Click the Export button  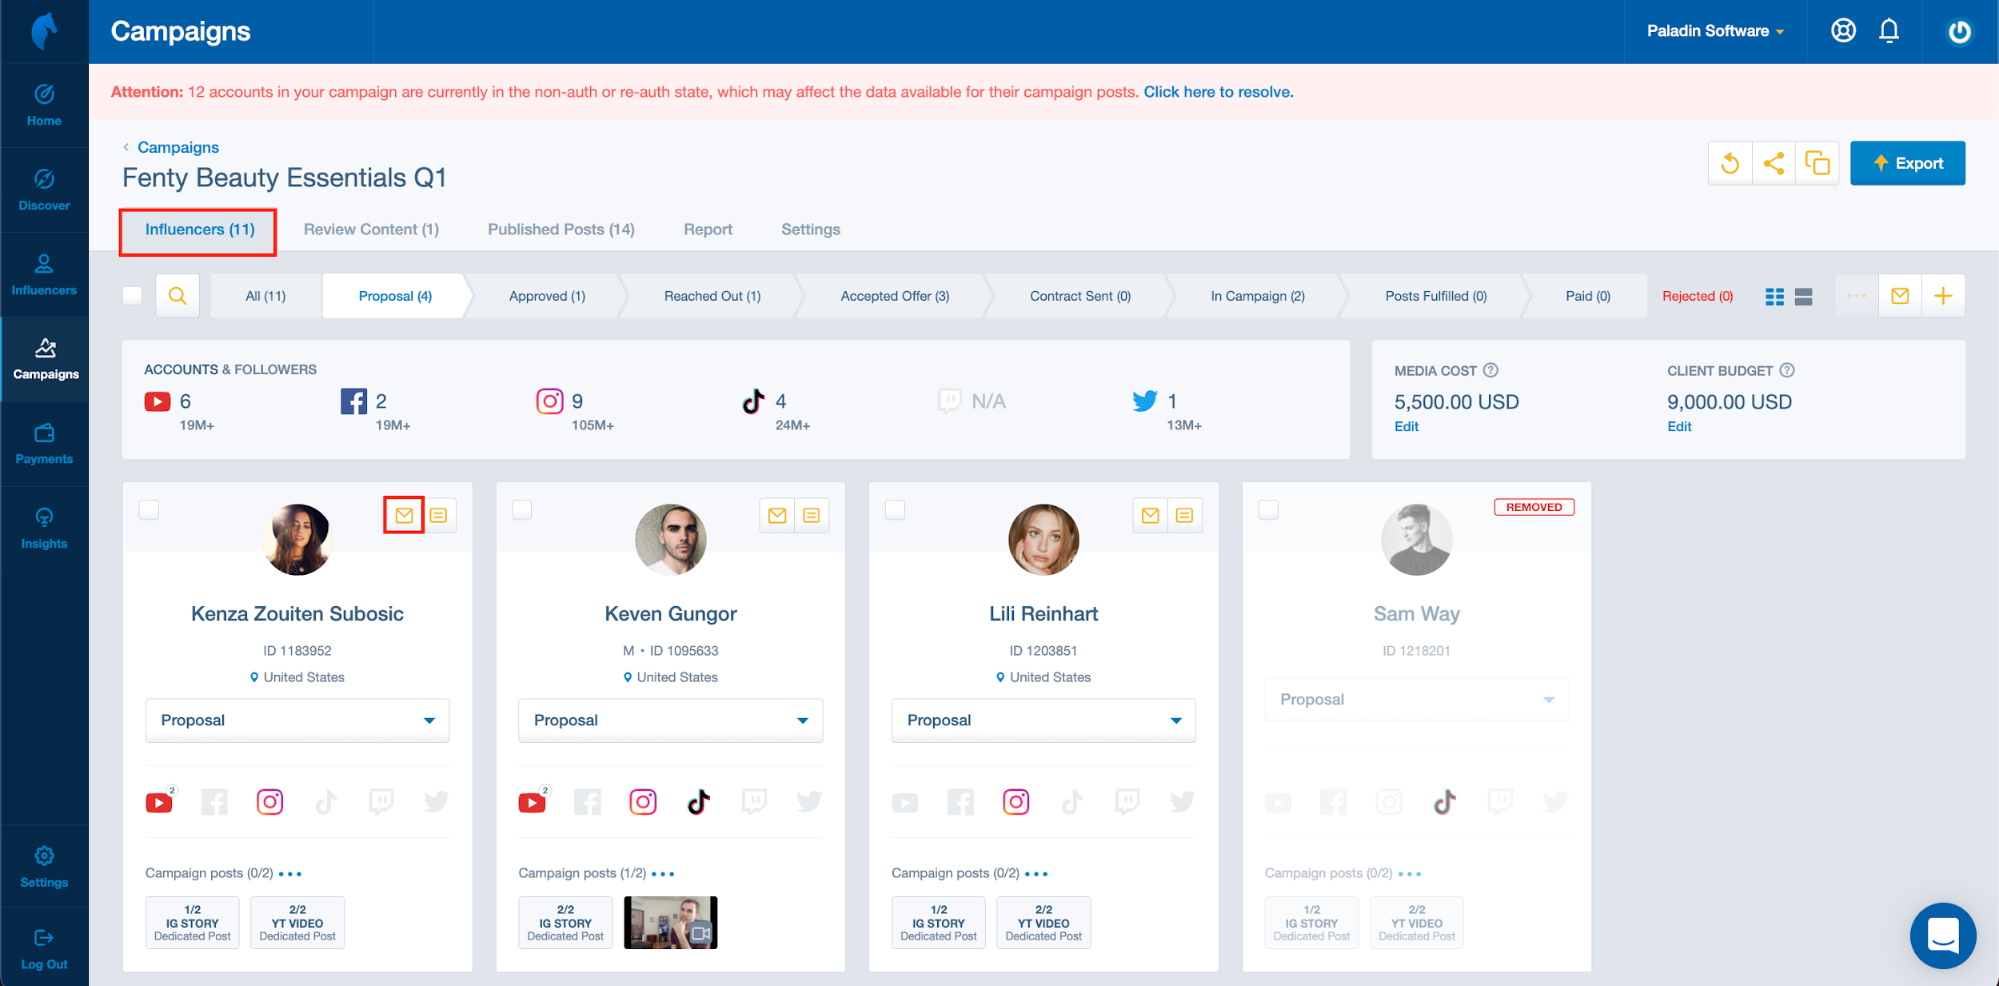[1908, 163]
